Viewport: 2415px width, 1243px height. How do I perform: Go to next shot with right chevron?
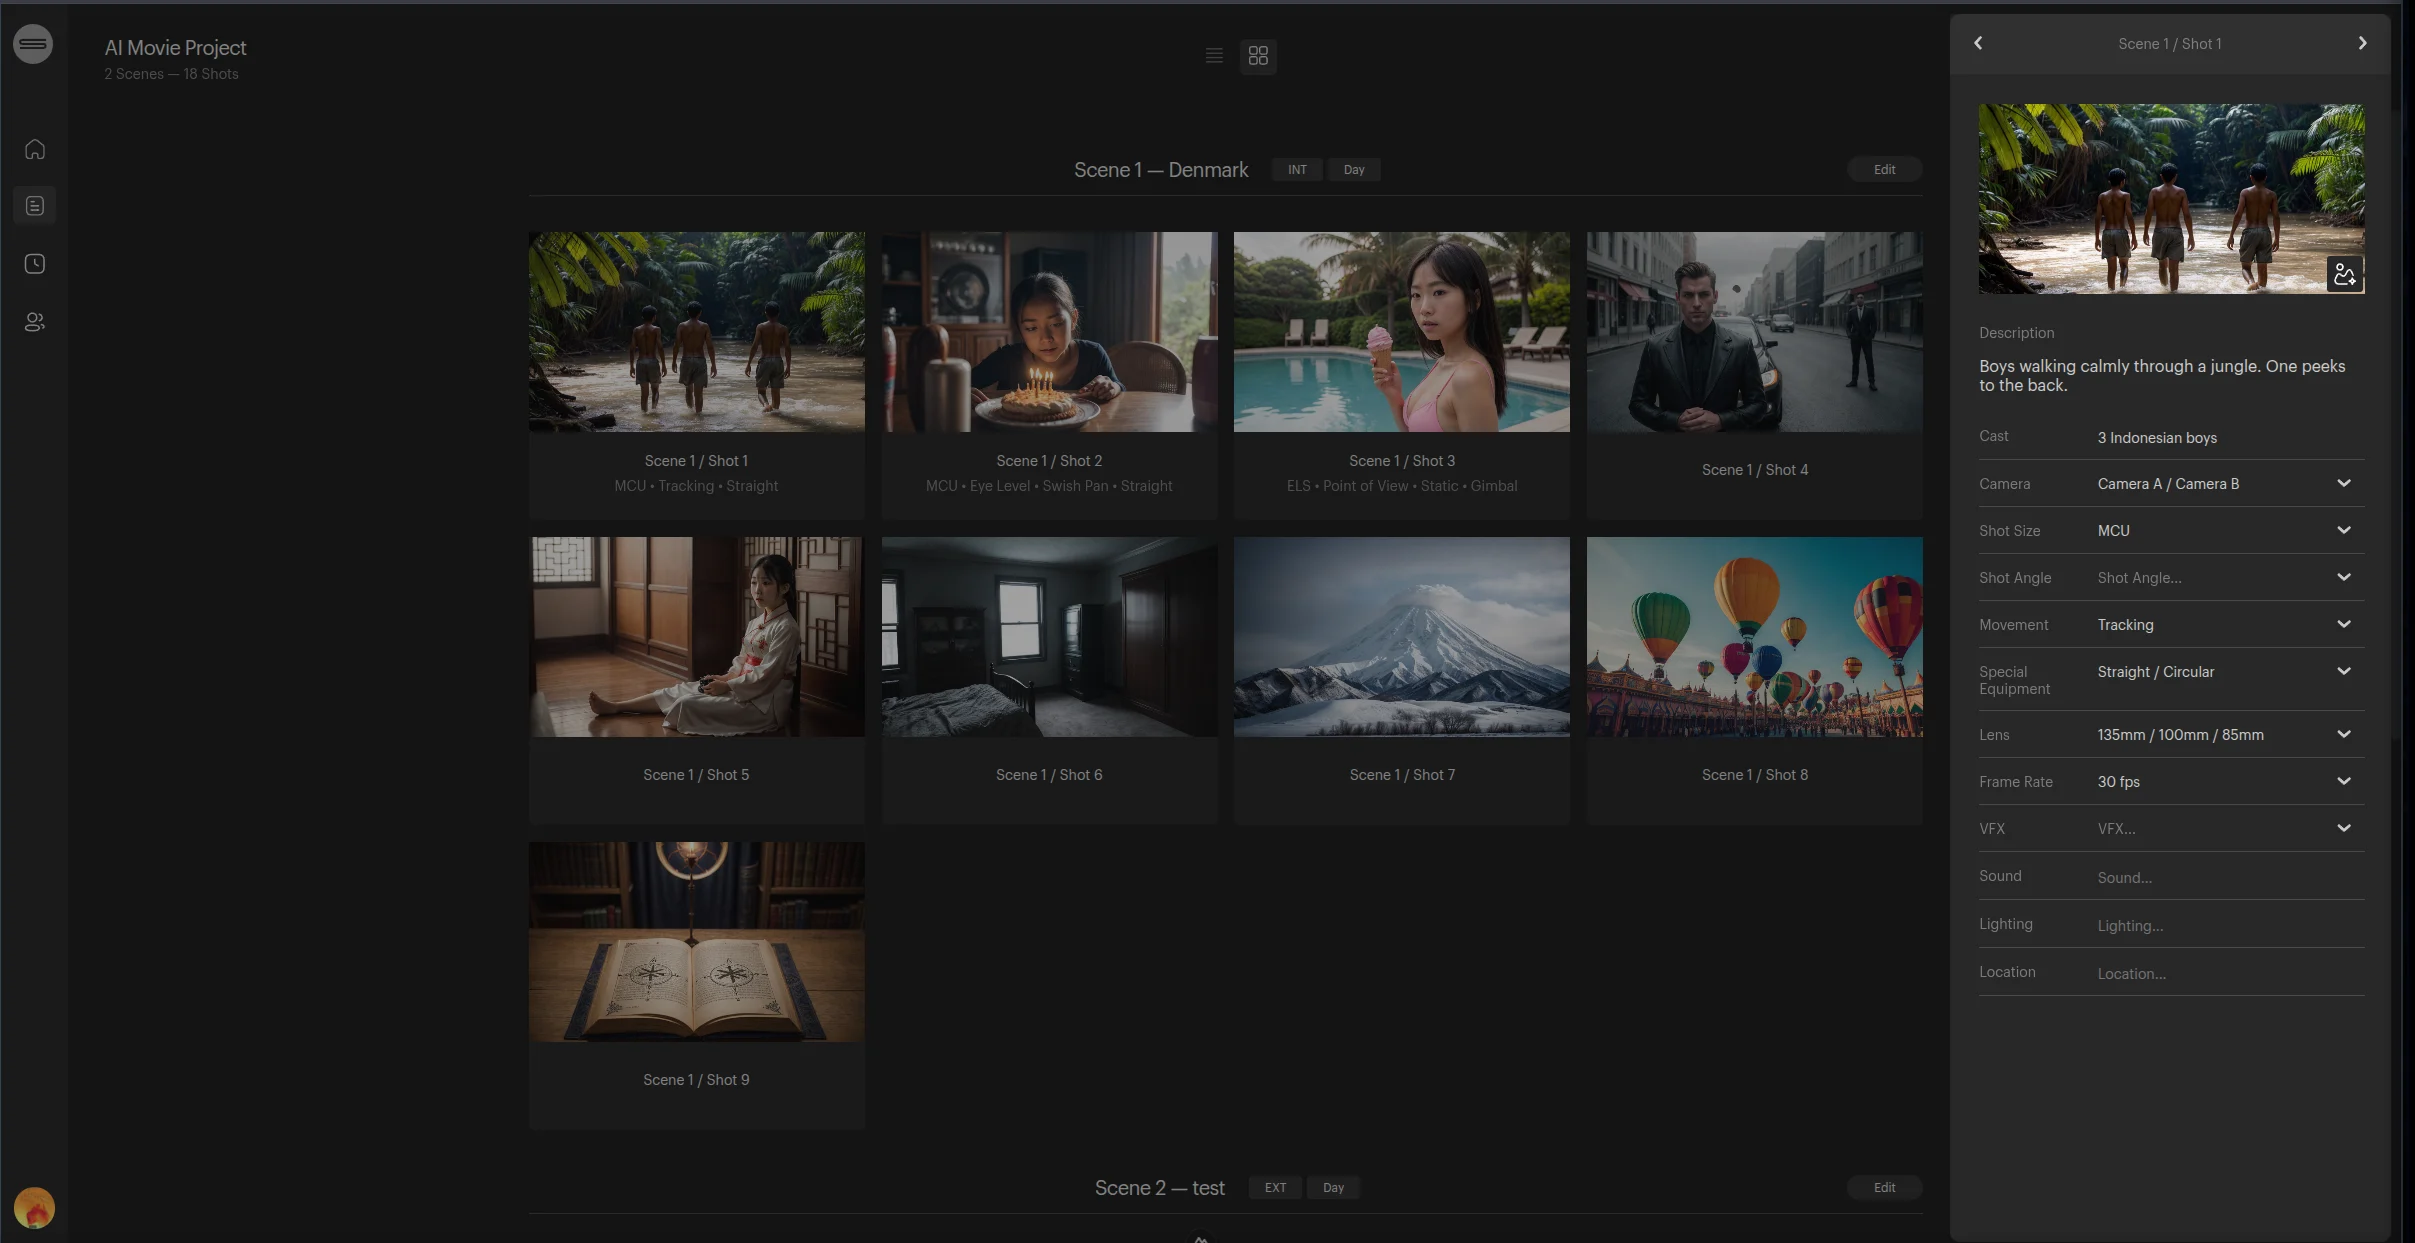(x=2362, y=43)
